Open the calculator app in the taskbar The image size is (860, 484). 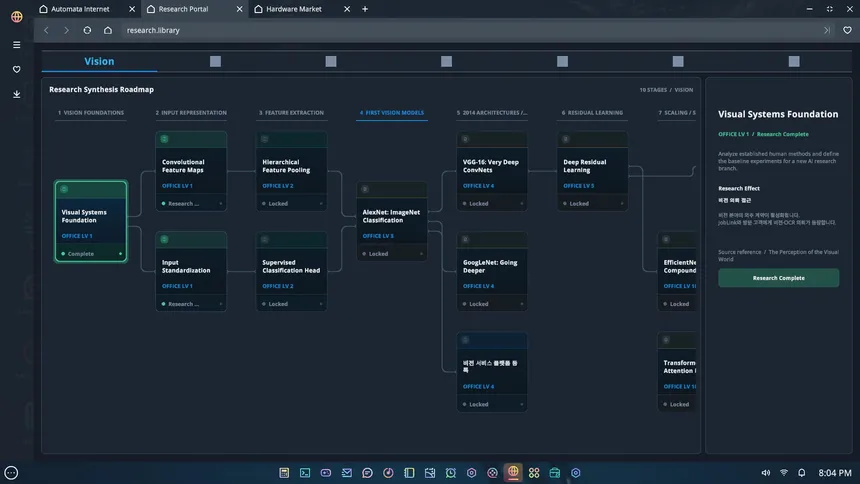[284, 472]
